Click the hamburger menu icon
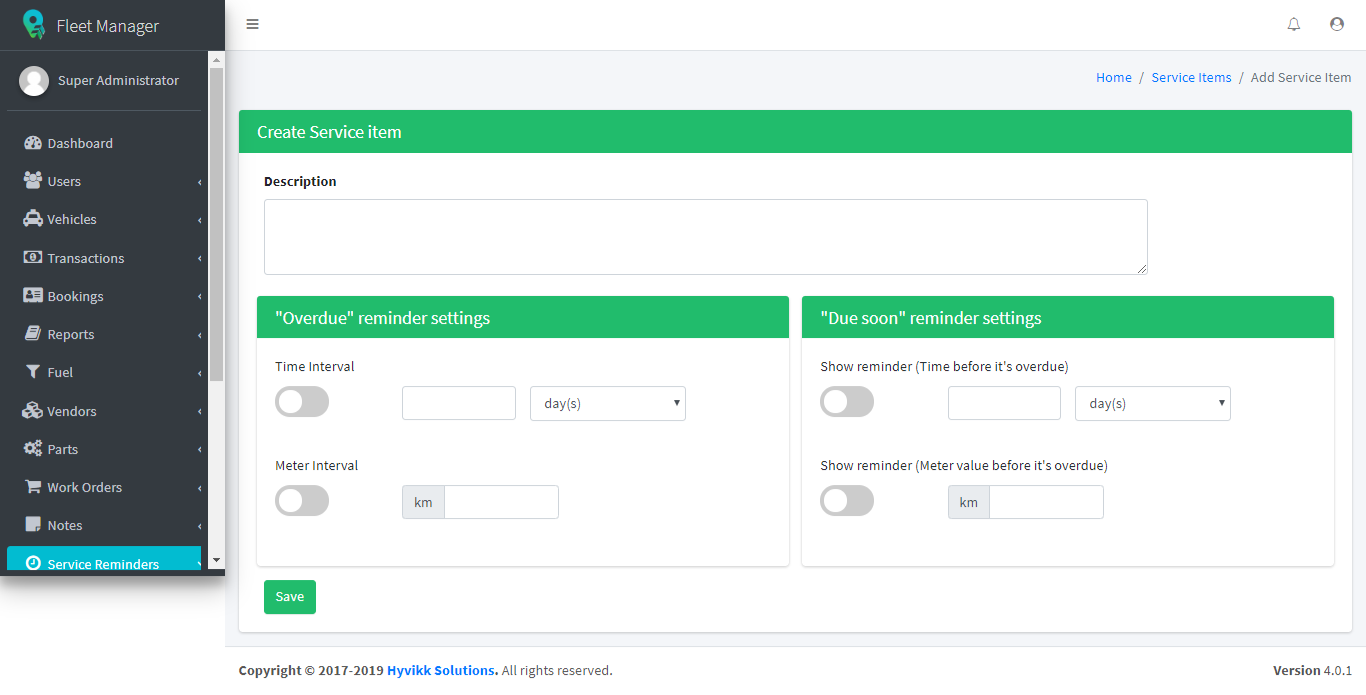Screen dimensions: 1366x695 point(252,24)
